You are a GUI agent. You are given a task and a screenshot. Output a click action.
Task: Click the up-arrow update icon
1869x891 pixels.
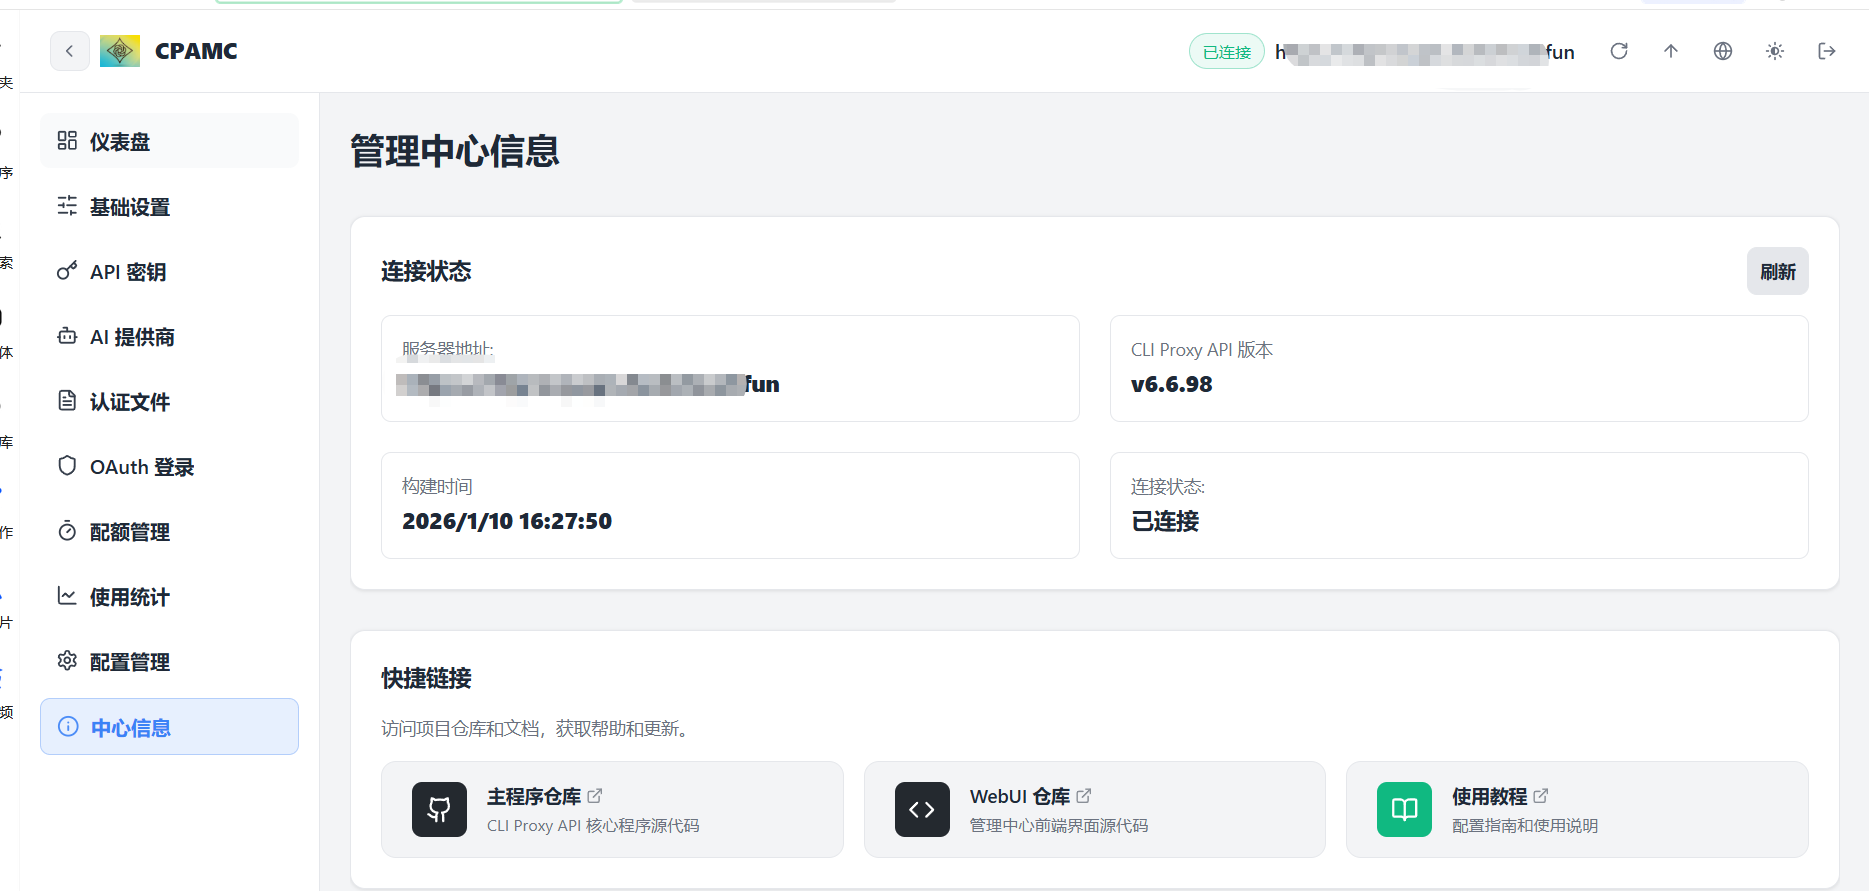[x=1671, y=51]
